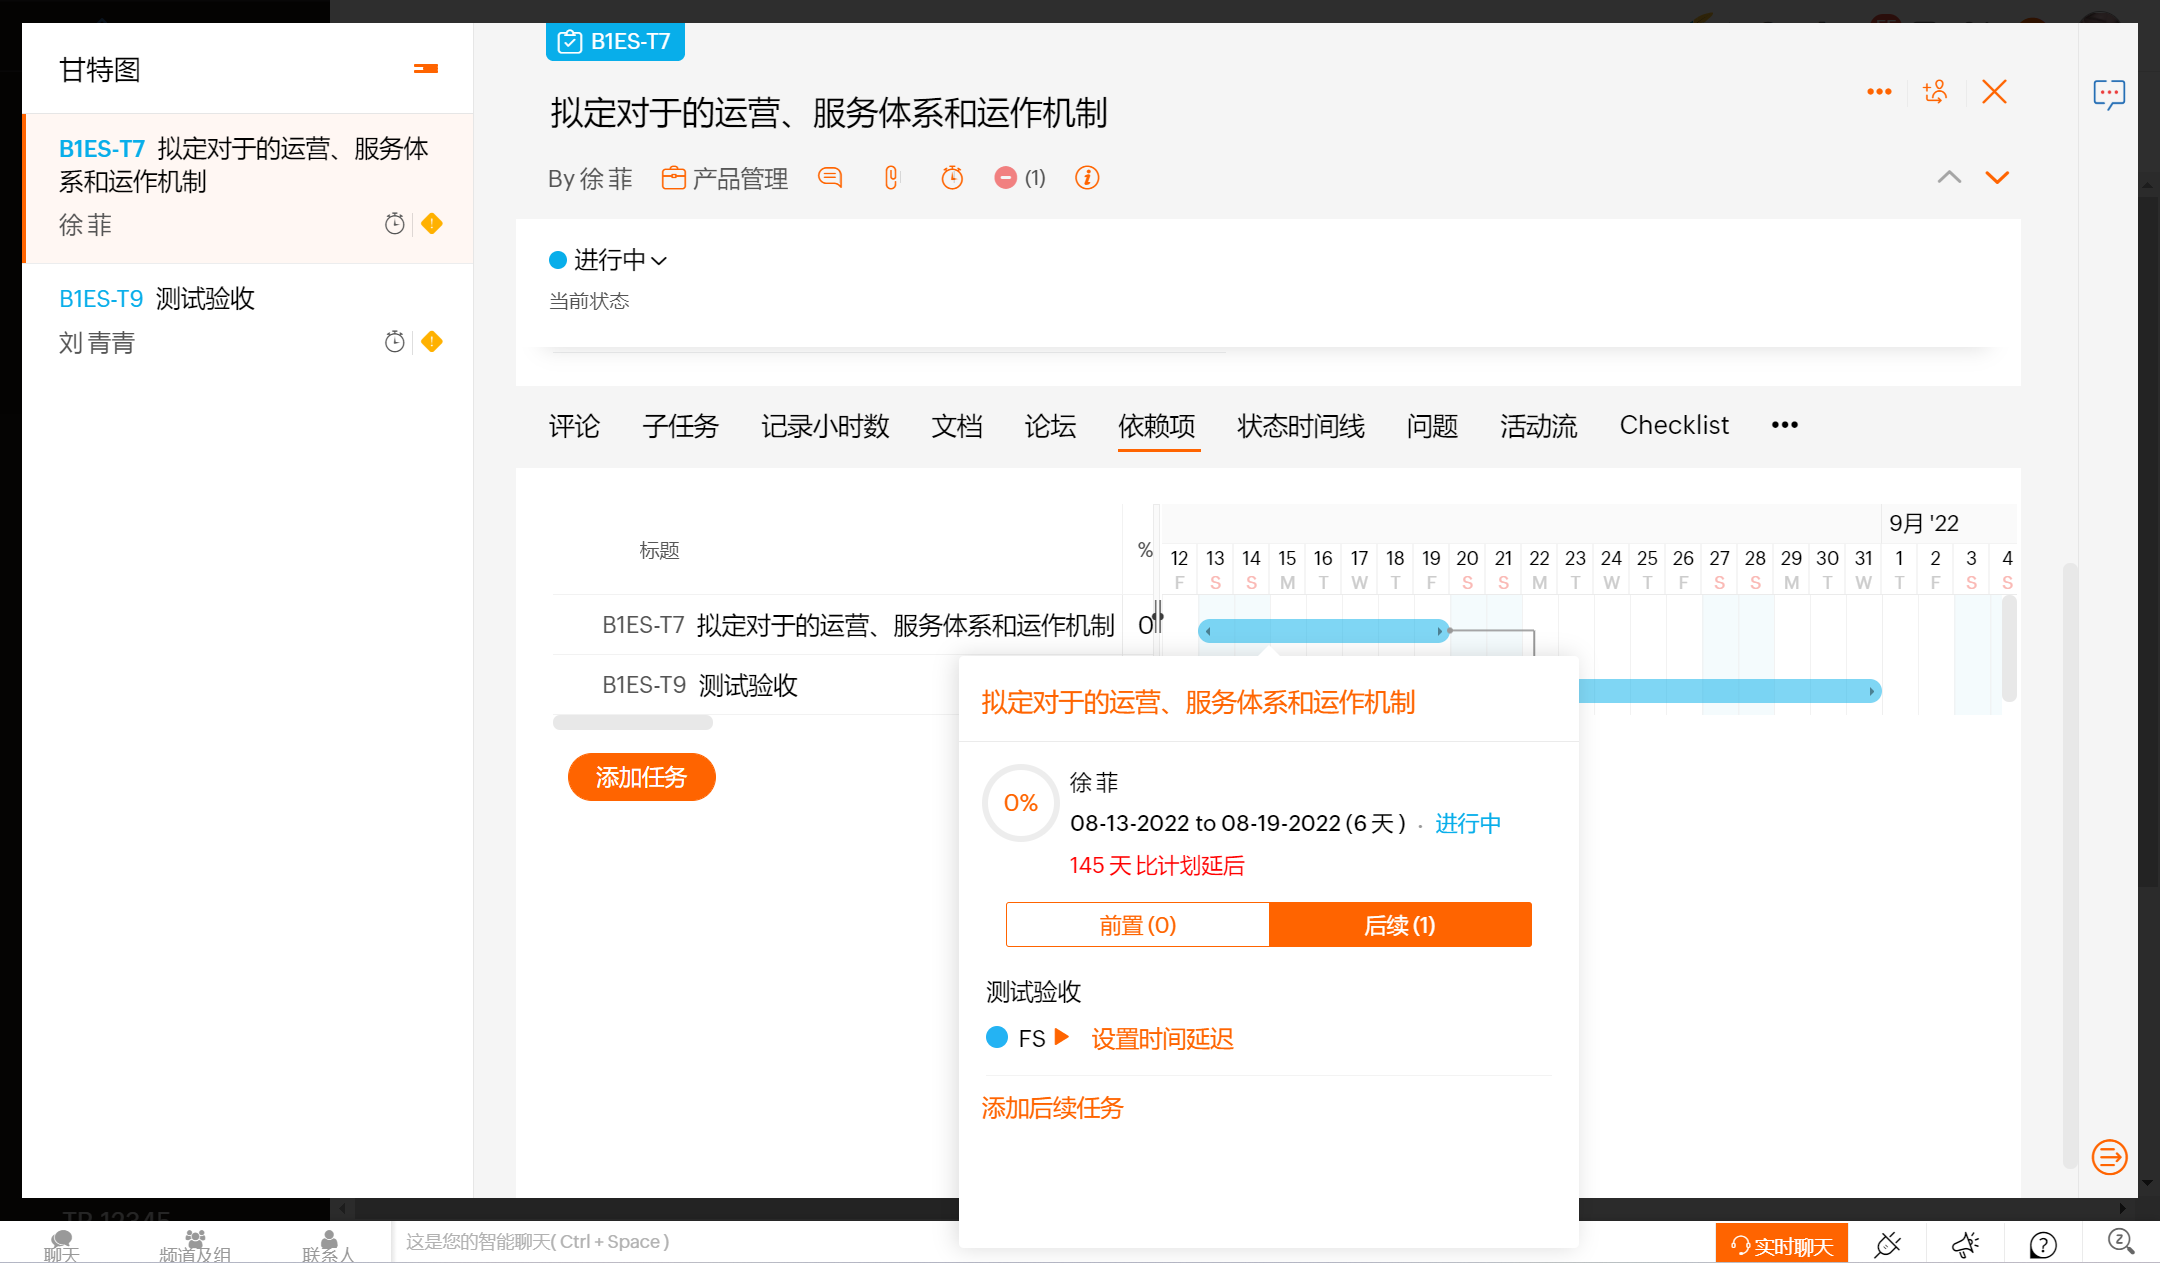Click the attachment paperclip icon
This screenshot has width=2160, height=1263.
[891, 178]
